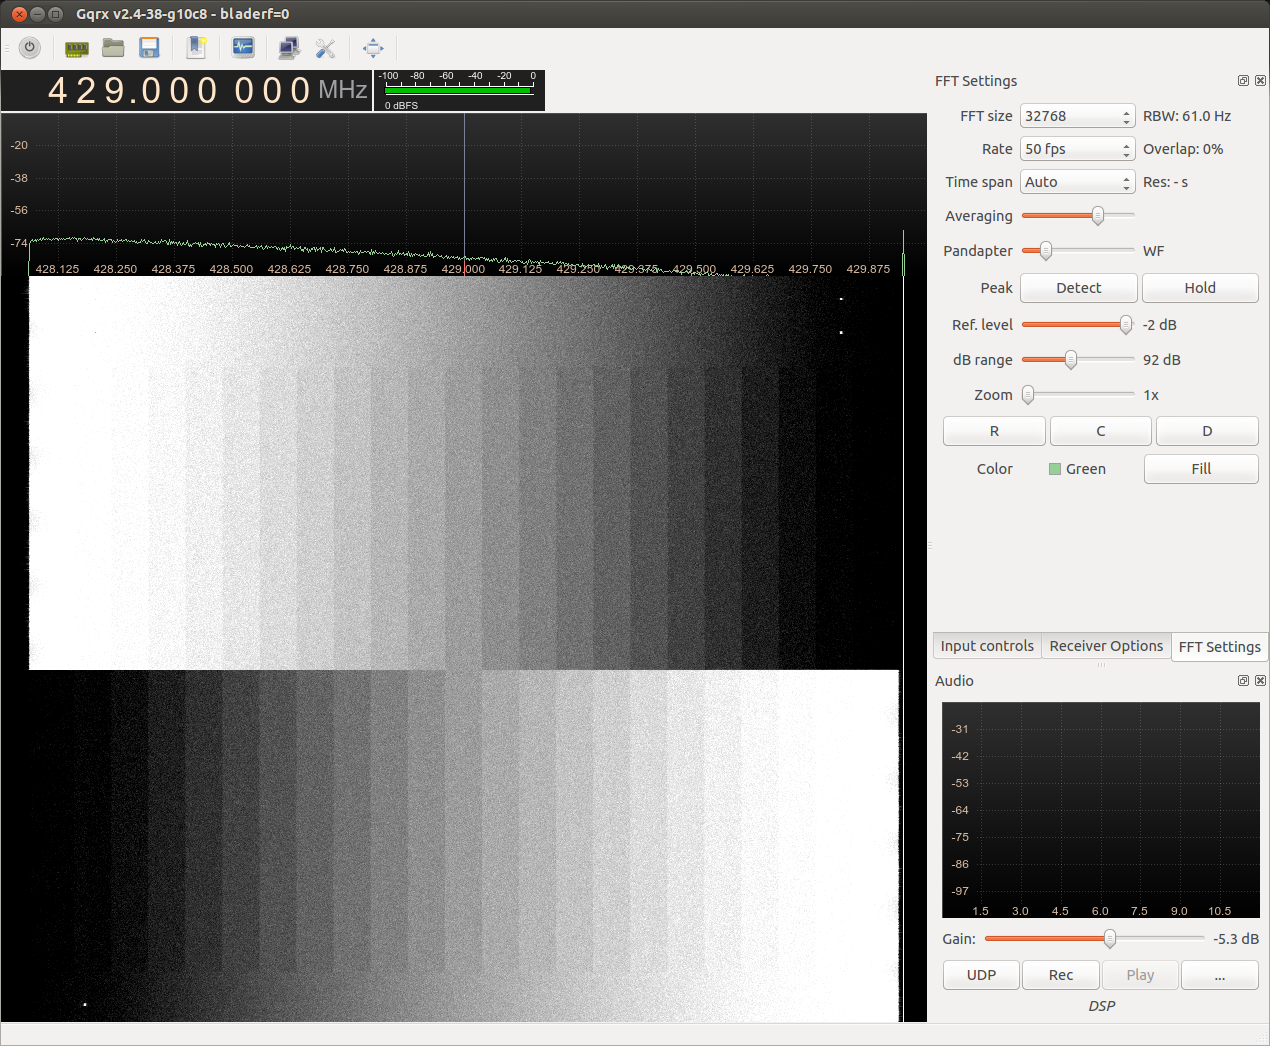
Task: Click the Rec button to record audio
Action: click(x=1060, y=975)
